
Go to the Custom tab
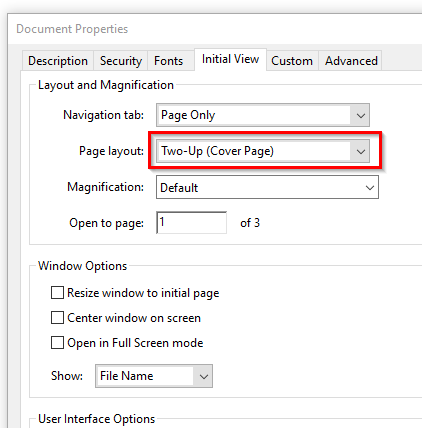click(x=292, y=61)
